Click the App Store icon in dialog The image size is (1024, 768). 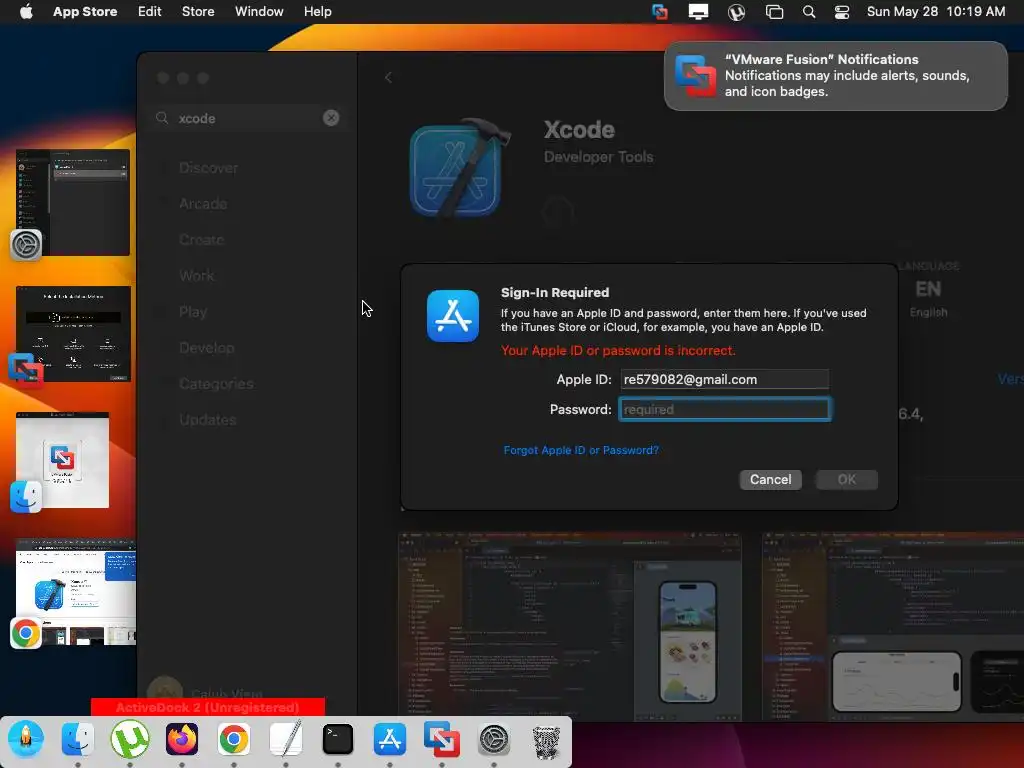pyautogui.click(x=453, y=316)
